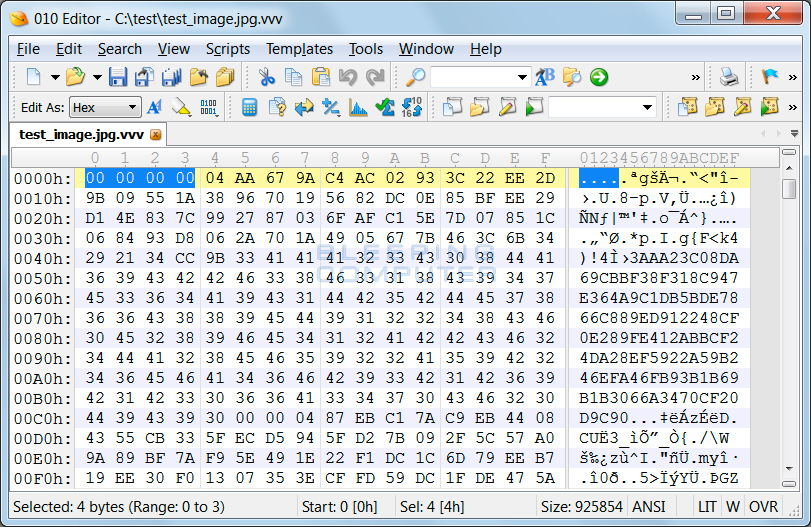Image resolution: width=811 pixels, height=527 pixels.
Task: Click the binary 0100 0001 view icon
Action: coord(208,107)
